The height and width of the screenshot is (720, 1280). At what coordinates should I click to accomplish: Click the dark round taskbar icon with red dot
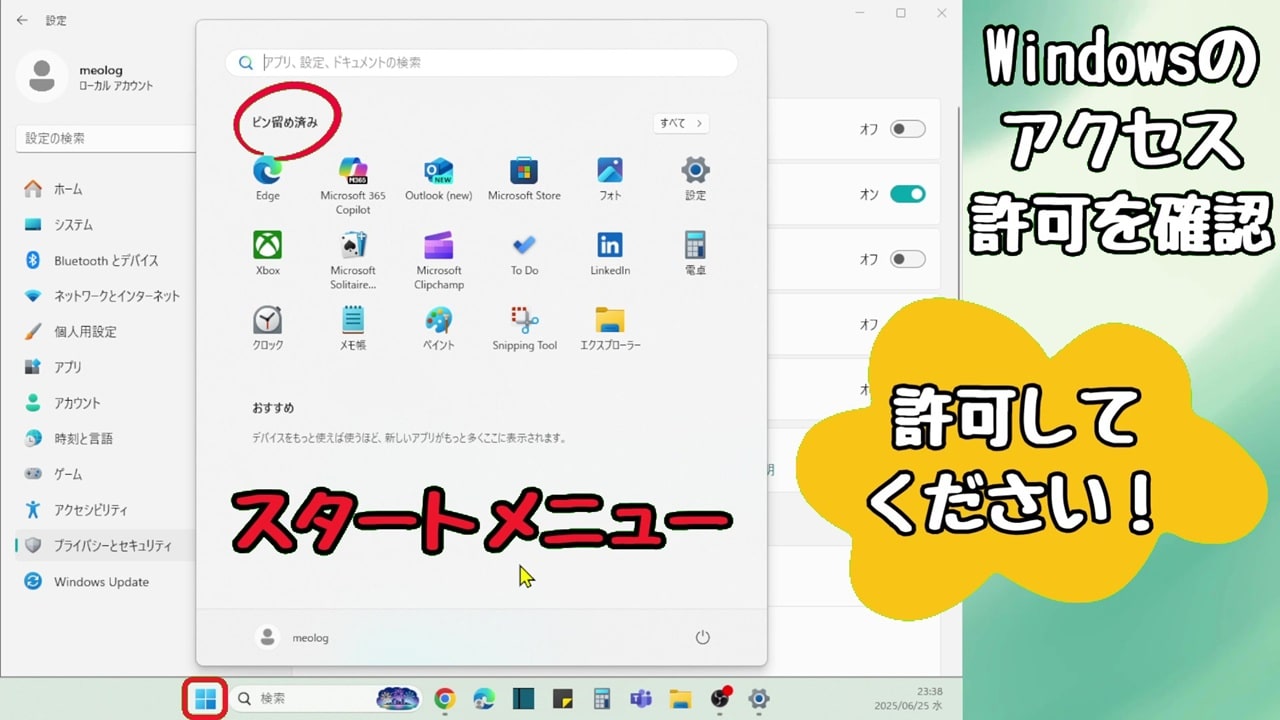(721, 698)
